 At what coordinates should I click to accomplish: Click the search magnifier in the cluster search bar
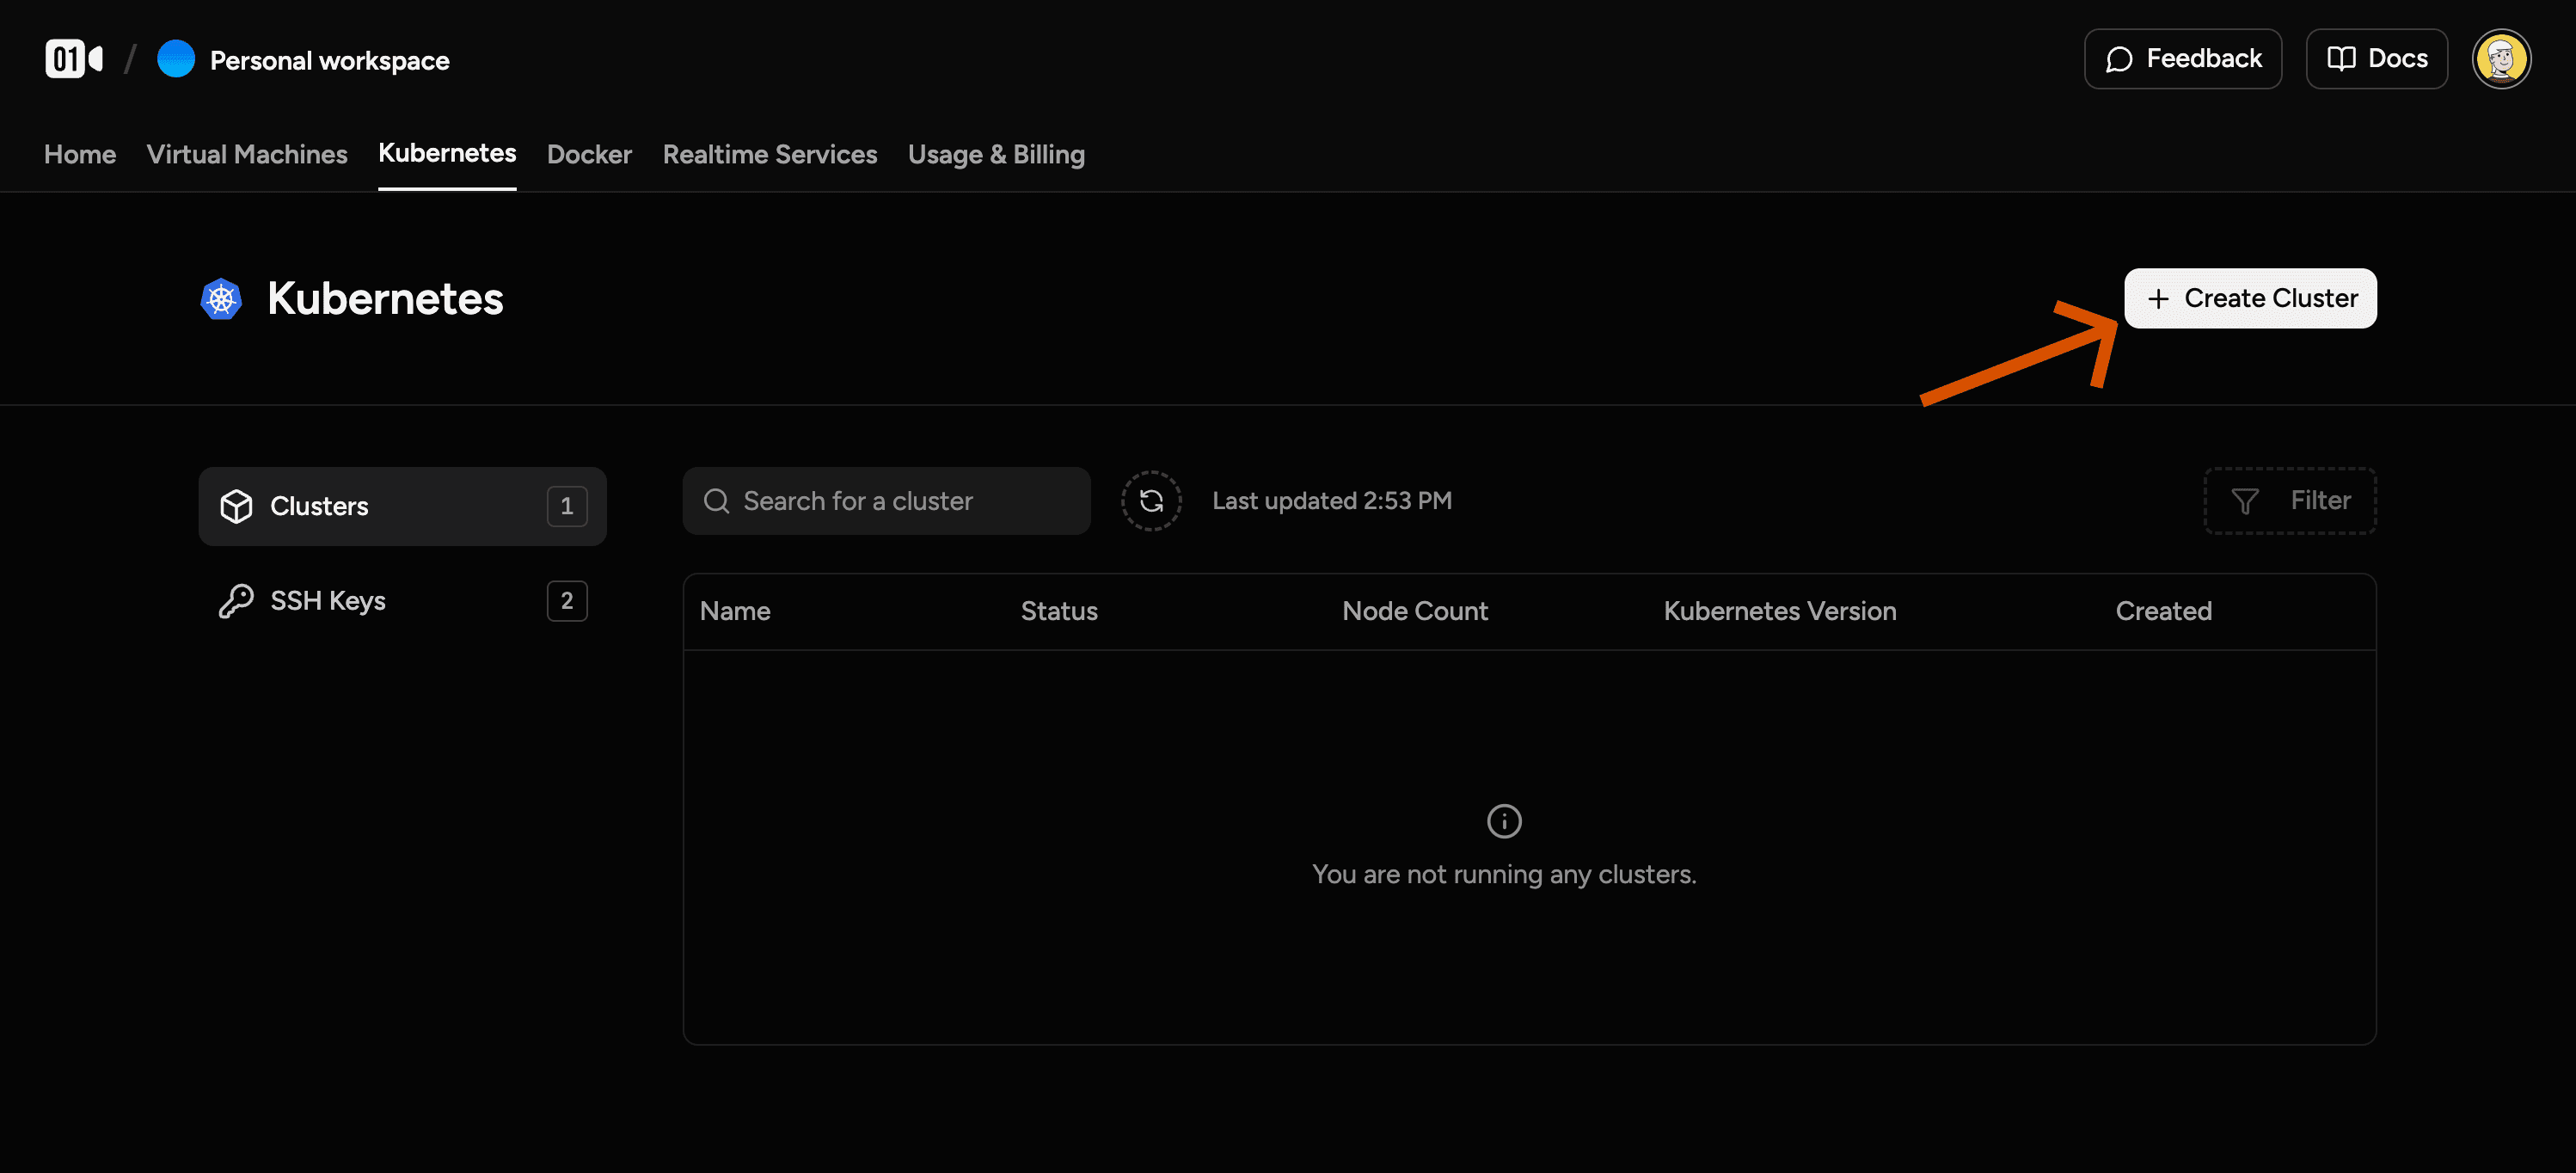pos(716,500)
